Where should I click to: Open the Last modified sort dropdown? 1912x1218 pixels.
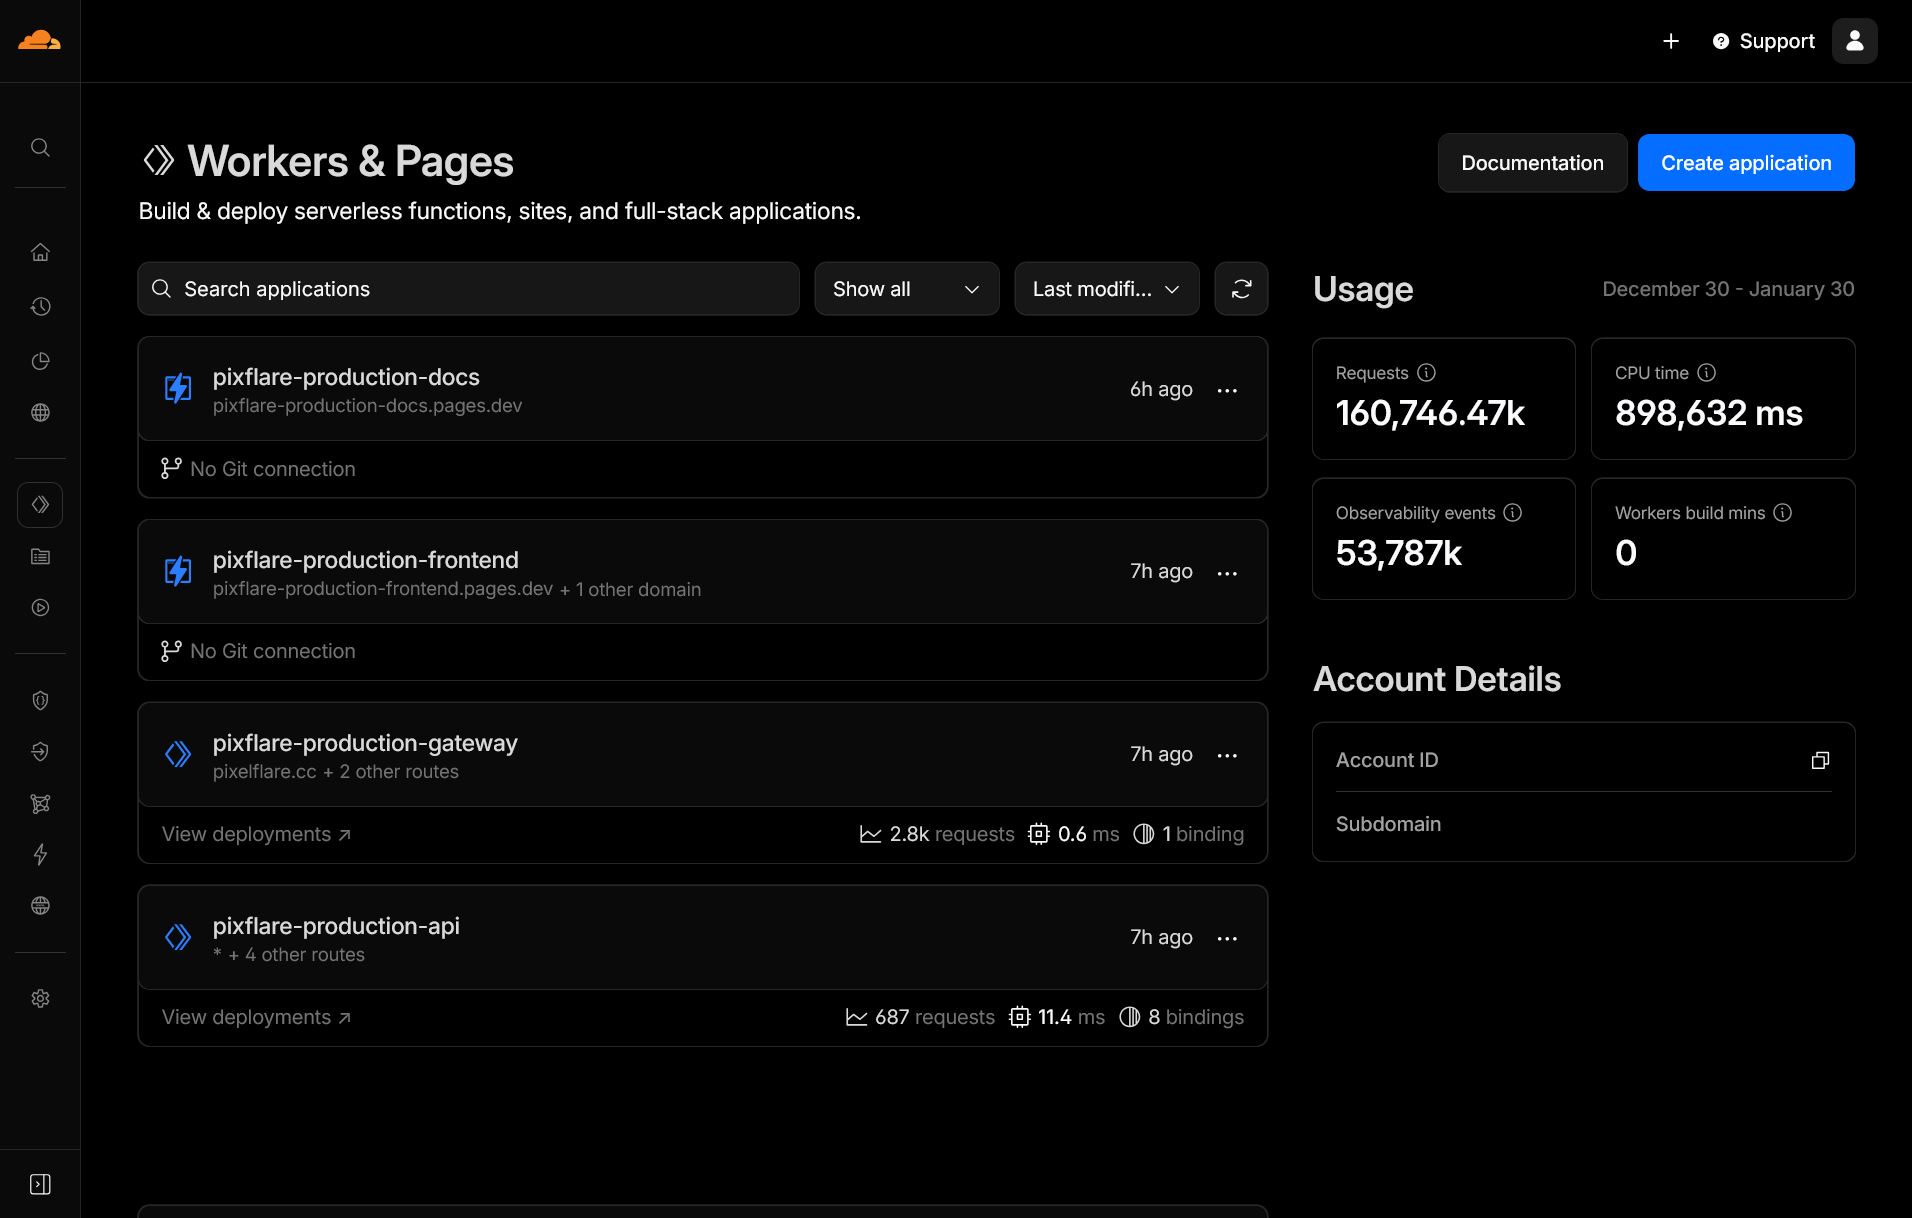(x=1105, y=288)
